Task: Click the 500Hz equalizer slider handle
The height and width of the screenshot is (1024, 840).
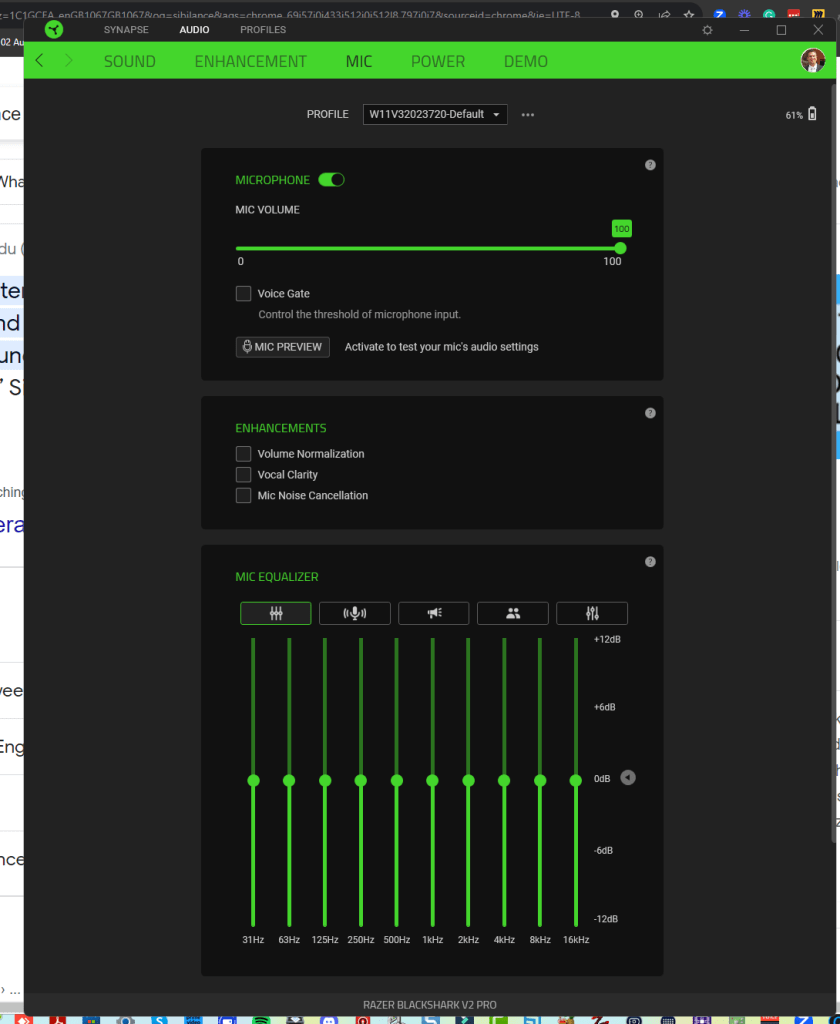Action: (x=396, y=780)
